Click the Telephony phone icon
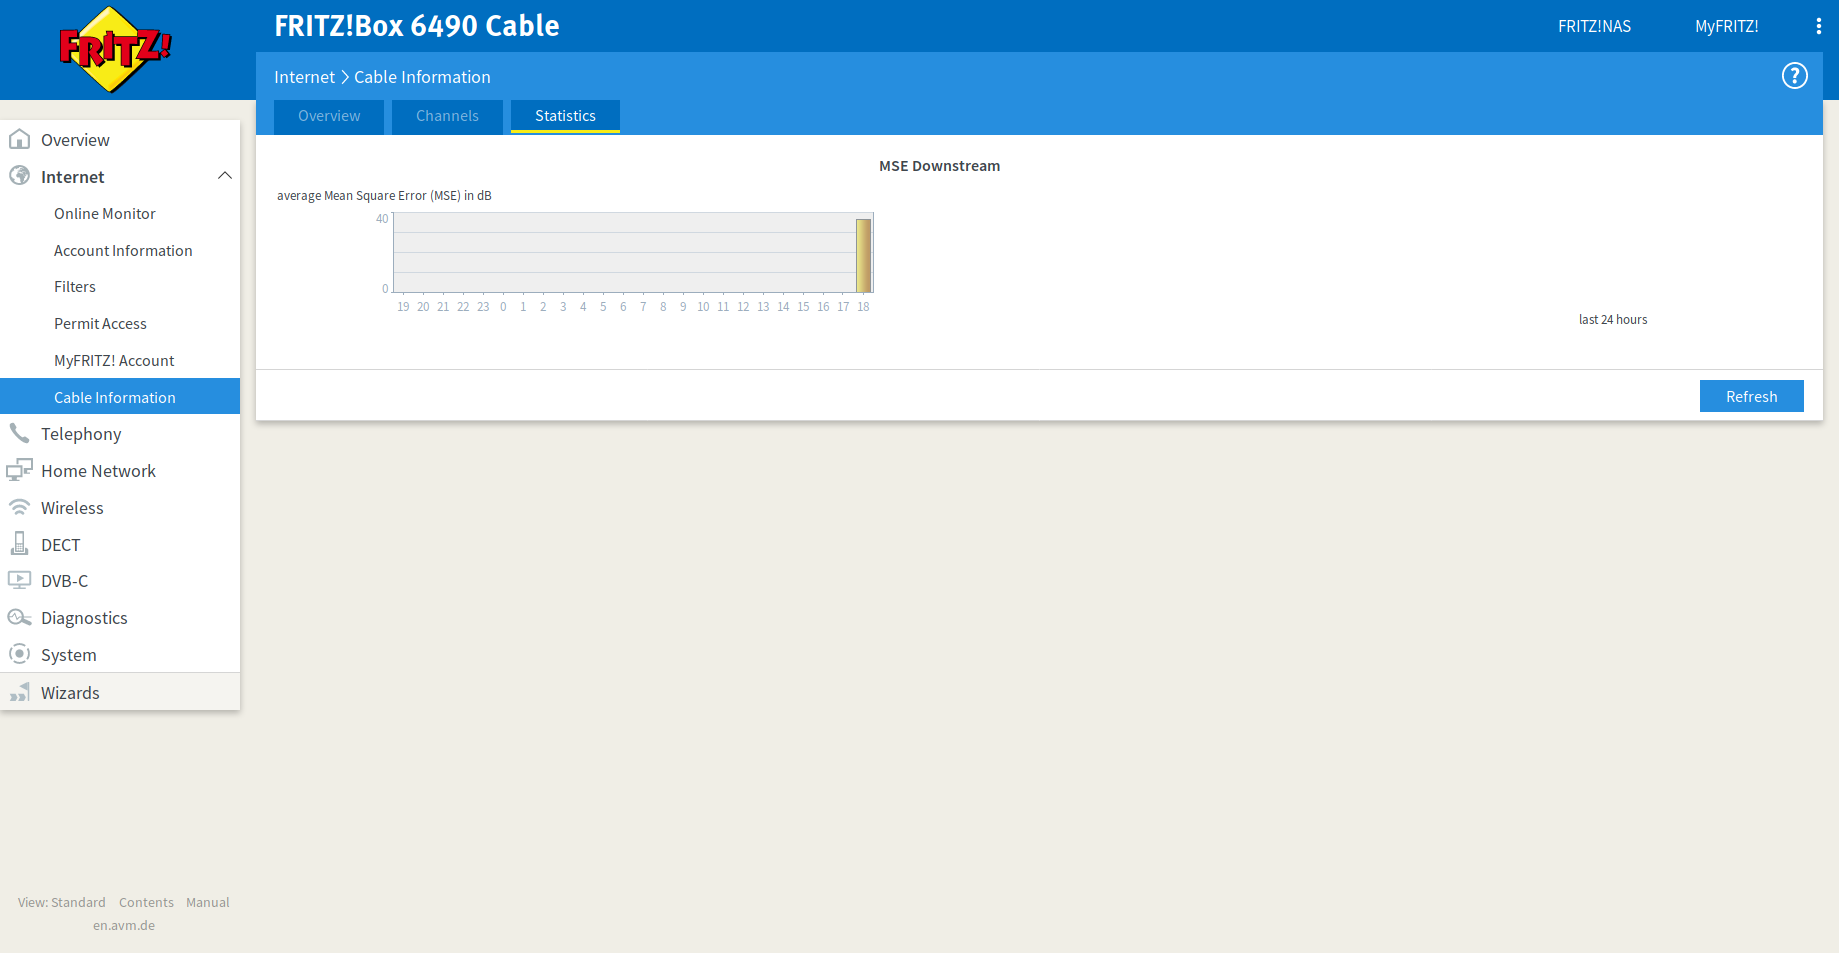The width and height of the screenshot is (1839, 953). click(x=19, y=434)
